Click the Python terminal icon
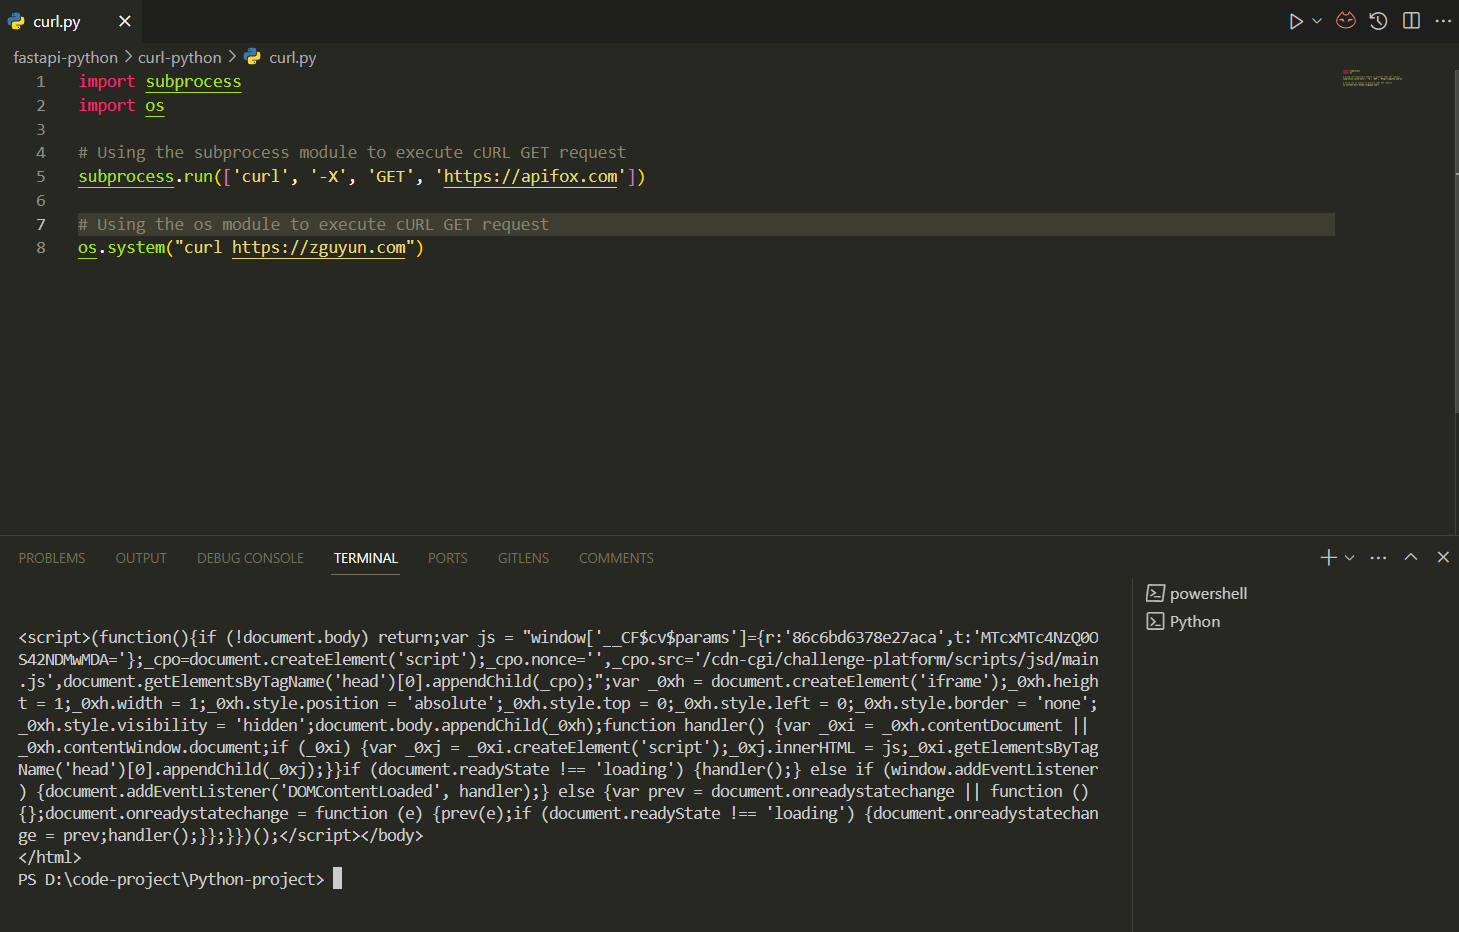This screenshot has width=1459, height=932. (x=1155, y=621)
